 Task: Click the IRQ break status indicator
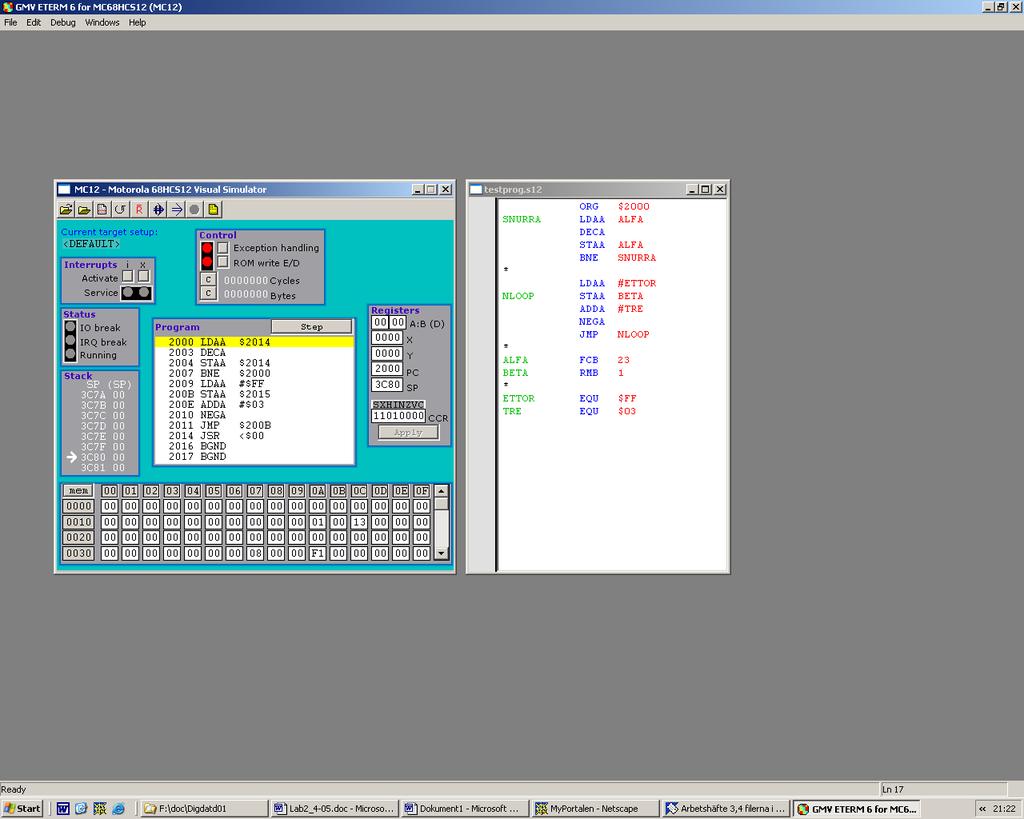pos(71,341)
